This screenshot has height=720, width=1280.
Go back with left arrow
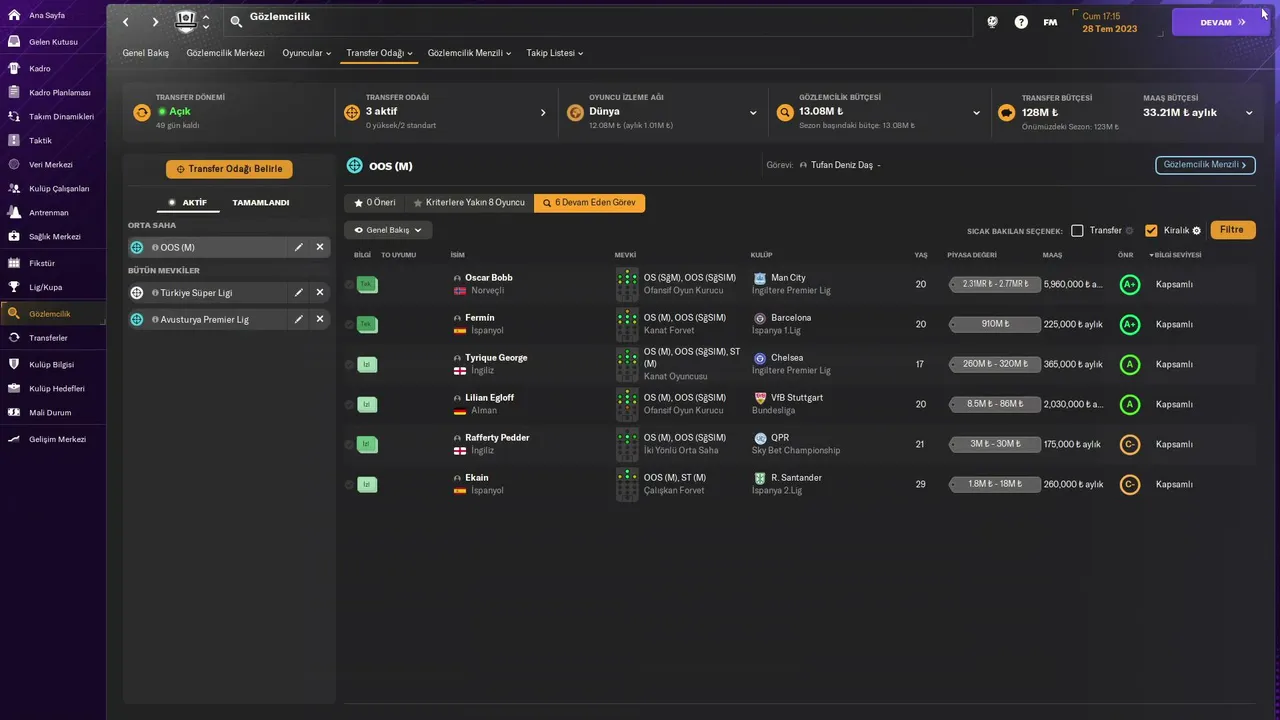pyautogui.click(x=125, y=22)
